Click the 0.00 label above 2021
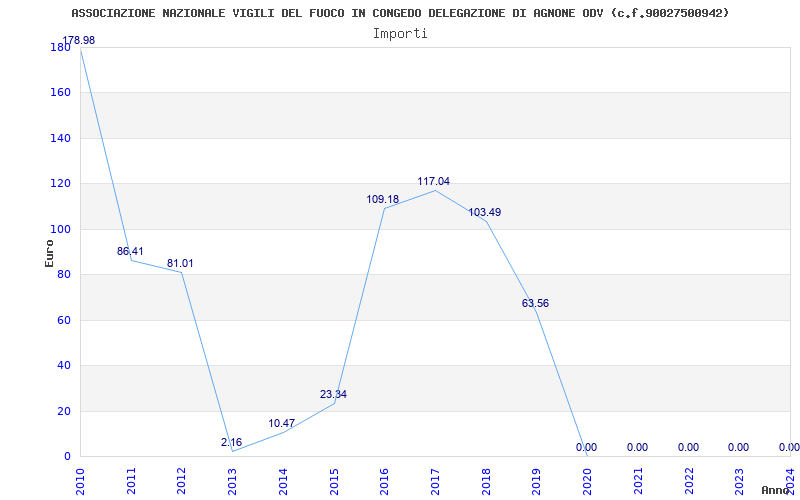 [x=637, y=447]
